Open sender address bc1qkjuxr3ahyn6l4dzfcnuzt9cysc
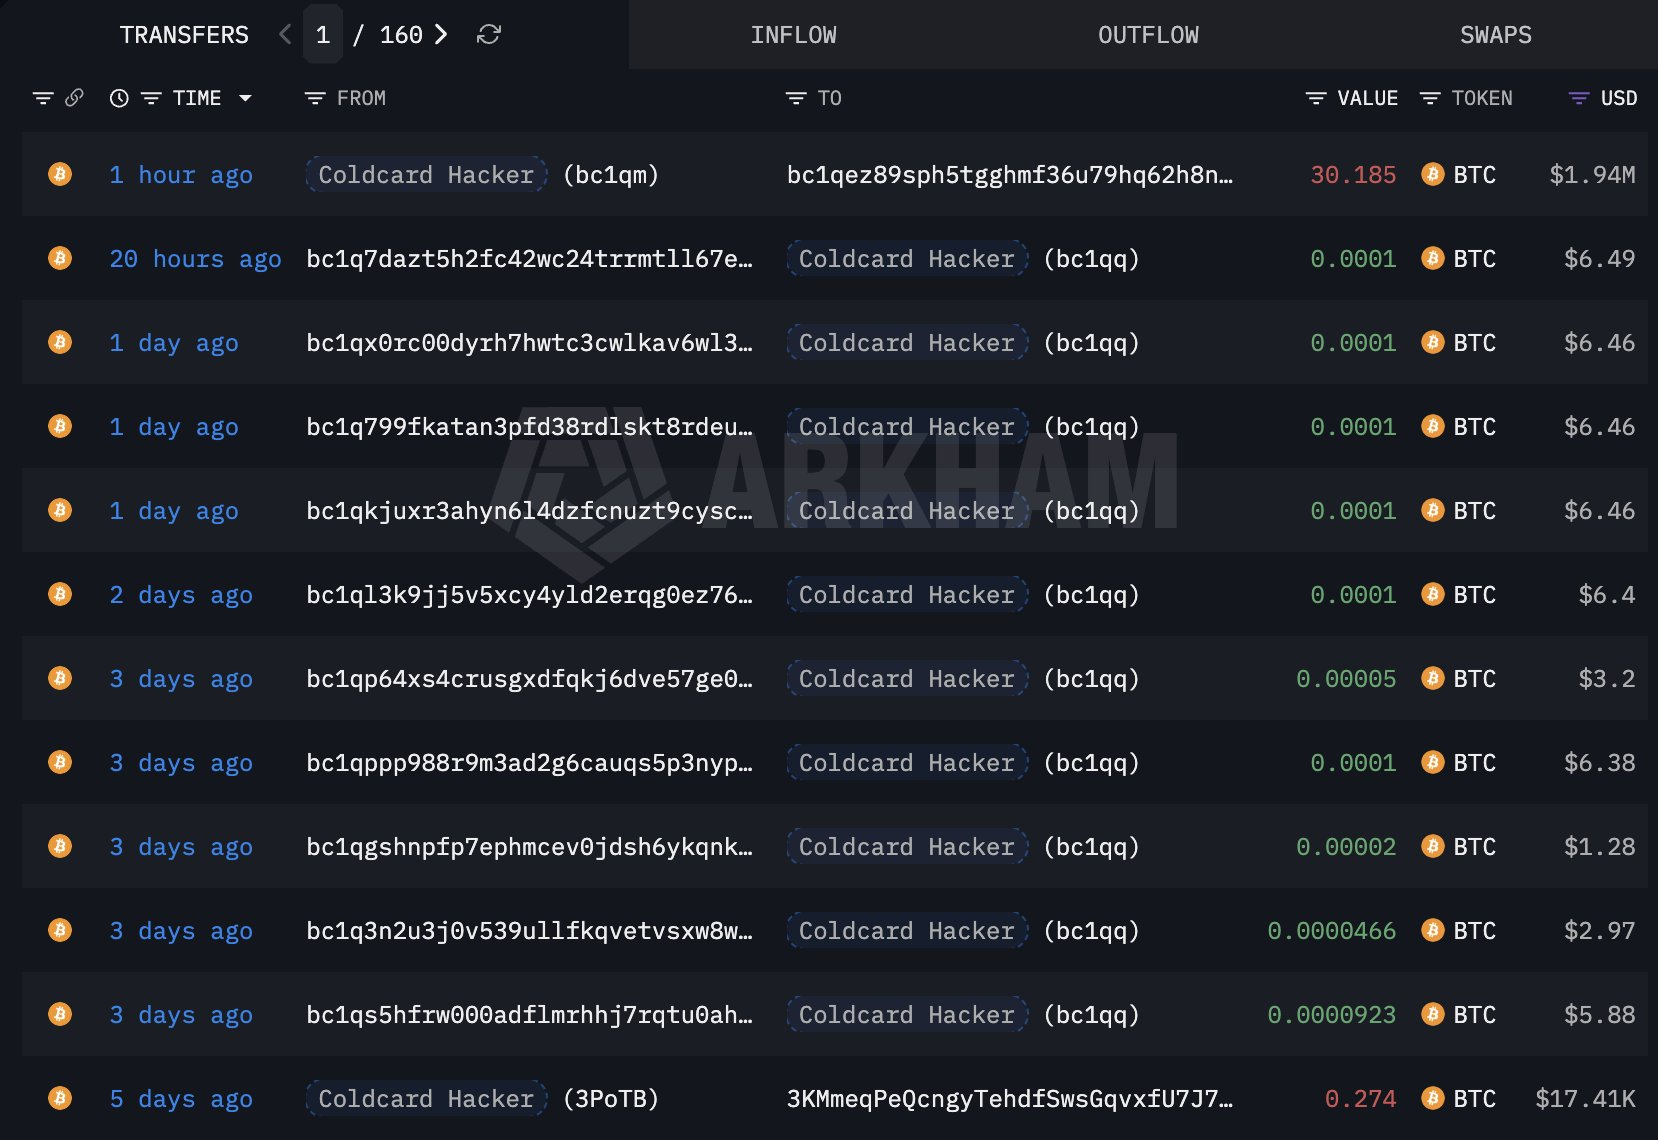 click(x=529, y=511)
